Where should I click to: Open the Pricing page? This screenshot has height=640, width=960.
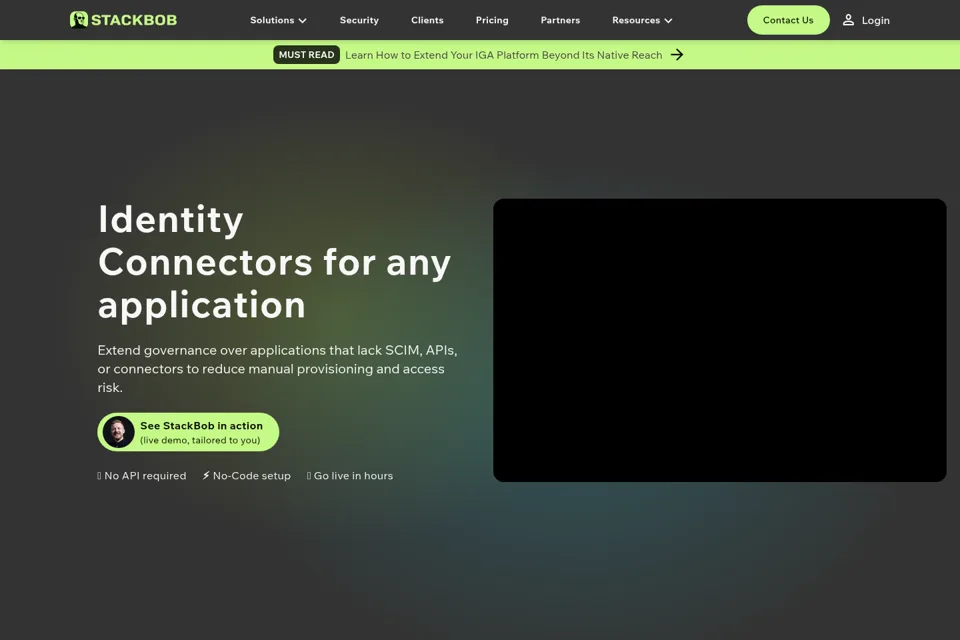click(492, 20)
